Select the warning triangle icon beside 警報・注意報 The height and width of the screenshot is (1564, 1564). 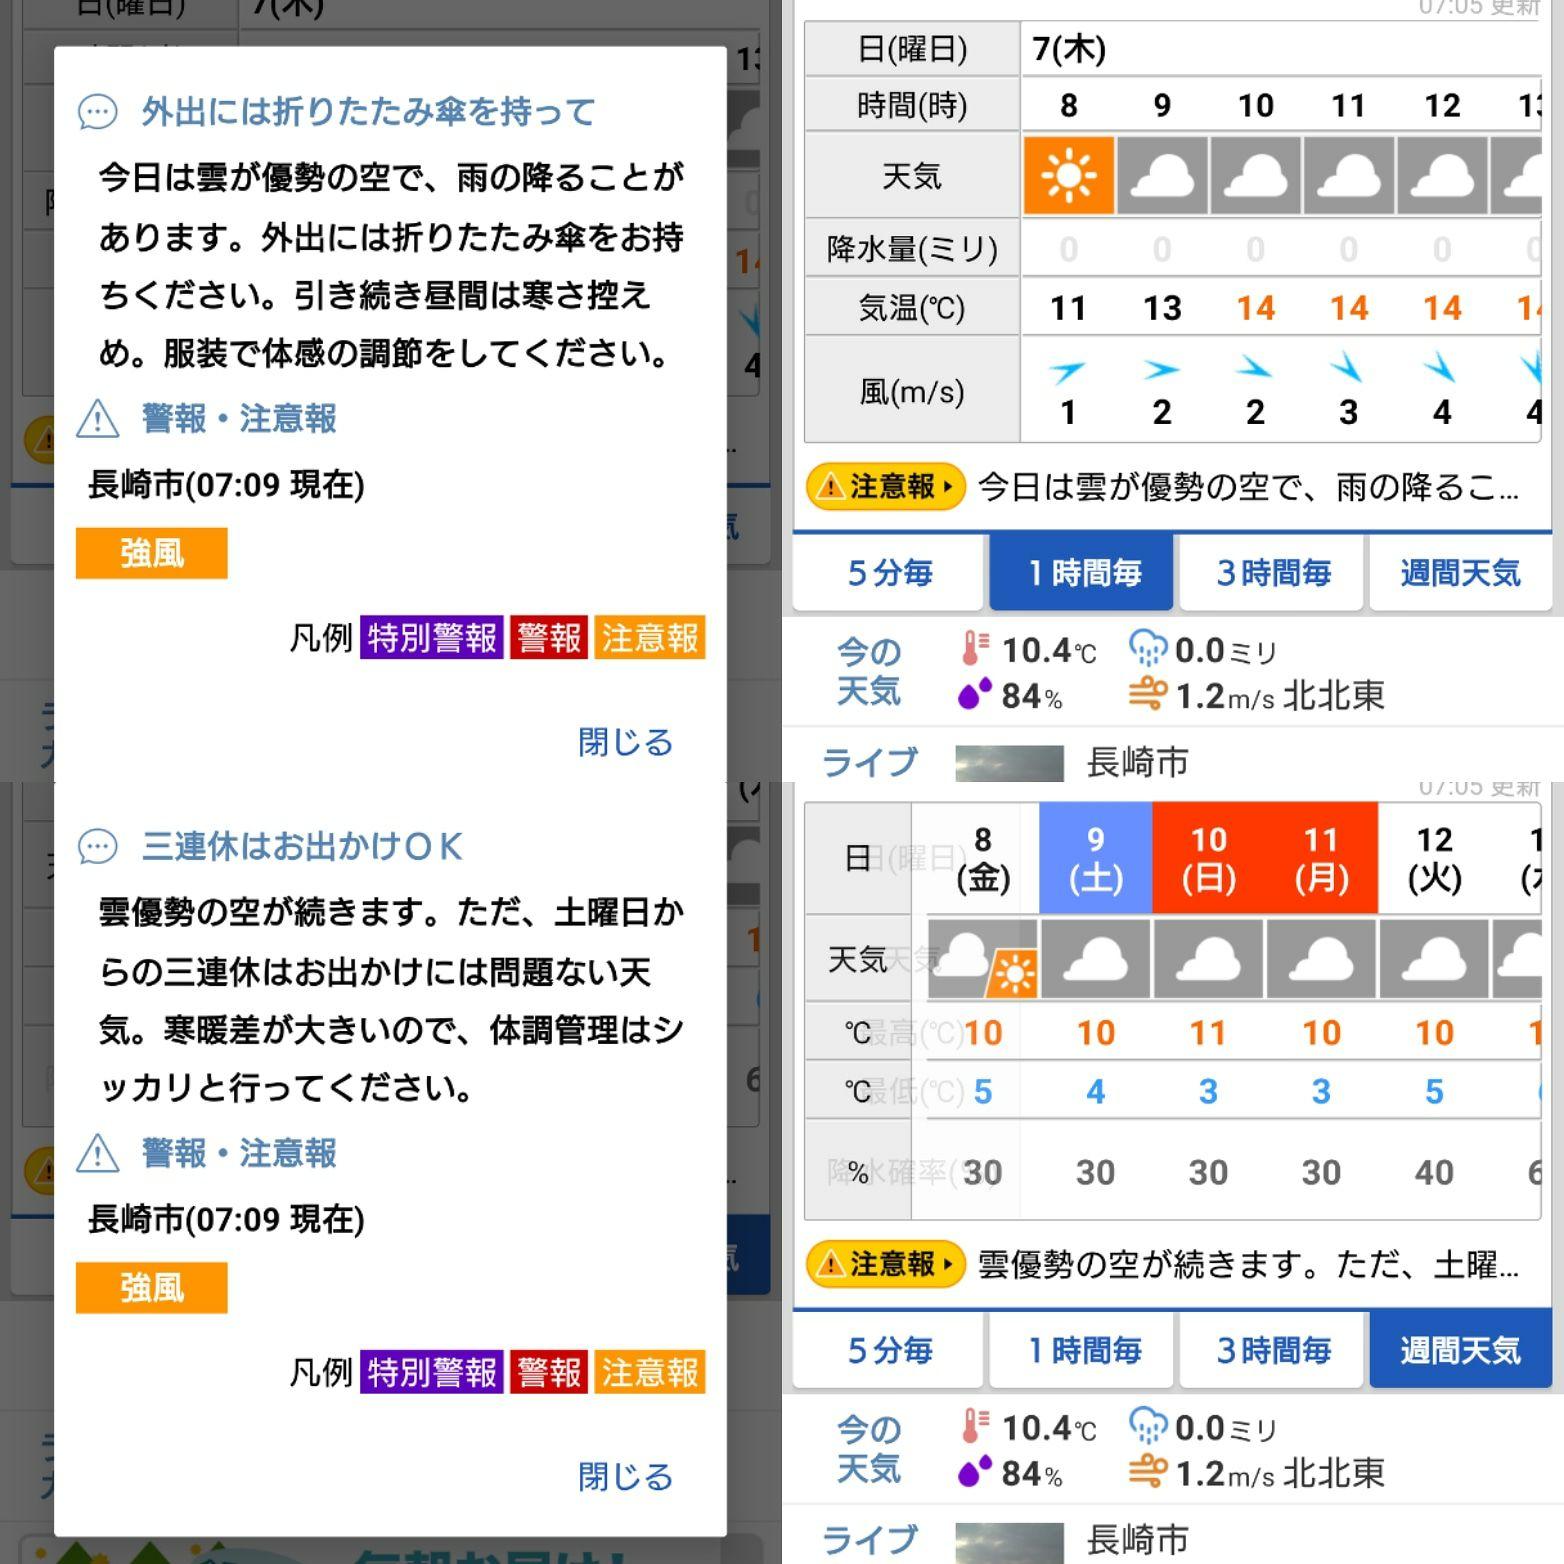[x=100, y=419]
